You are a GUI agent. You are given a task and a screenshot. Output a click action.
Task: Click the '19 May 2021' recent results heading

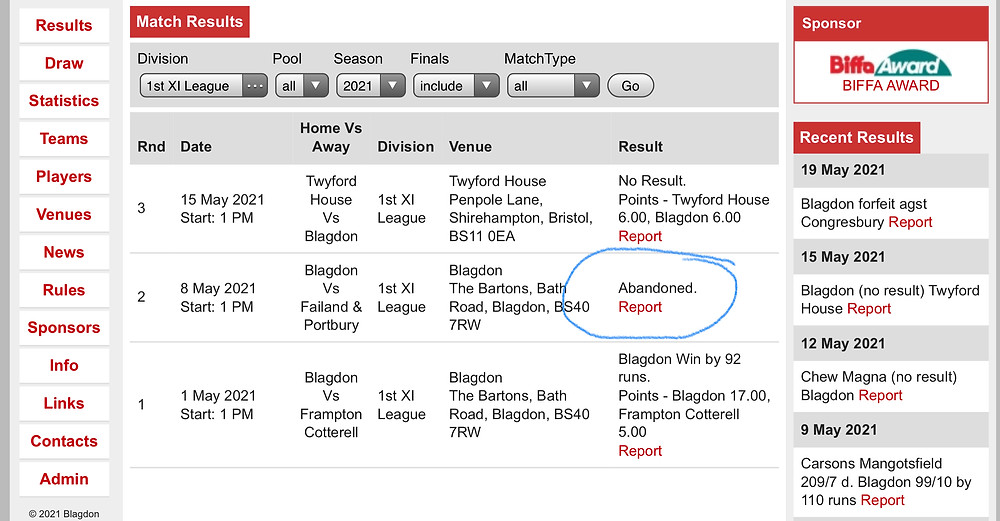[843, 170]
